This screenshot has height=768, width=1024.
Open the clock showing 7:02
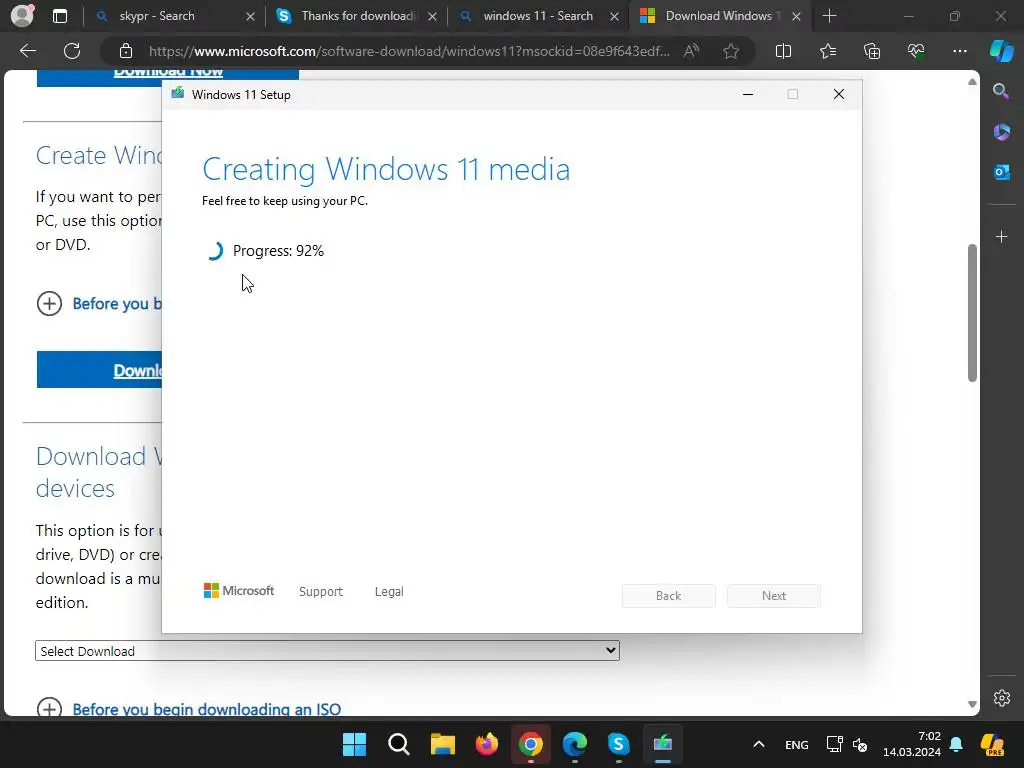tap(912, 744)
